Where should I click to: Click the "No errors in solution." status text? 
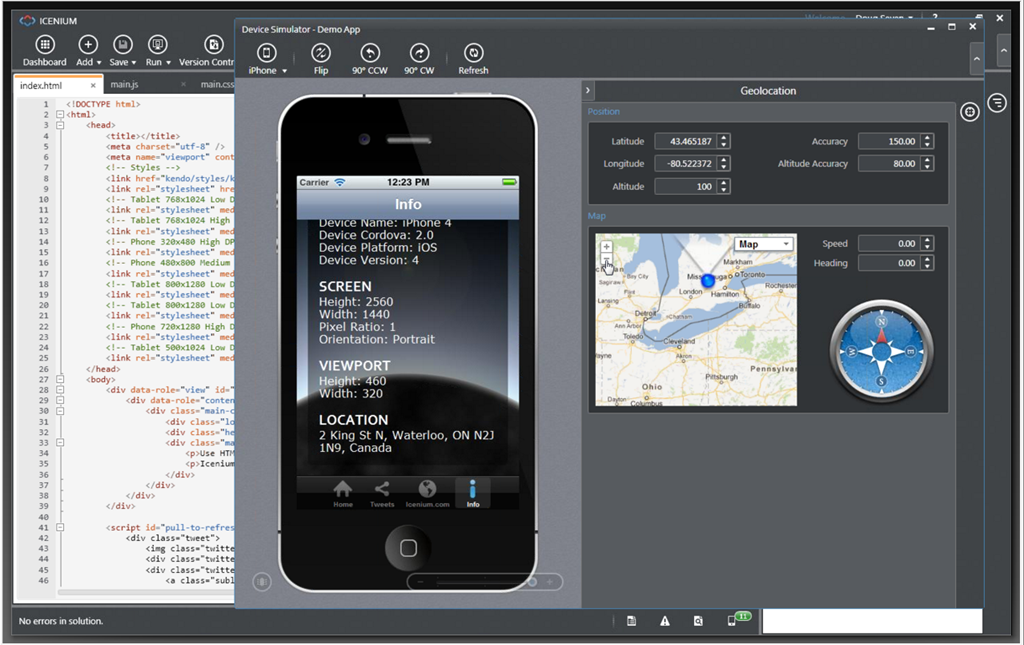pyautogui.click(x=61, y=621)
